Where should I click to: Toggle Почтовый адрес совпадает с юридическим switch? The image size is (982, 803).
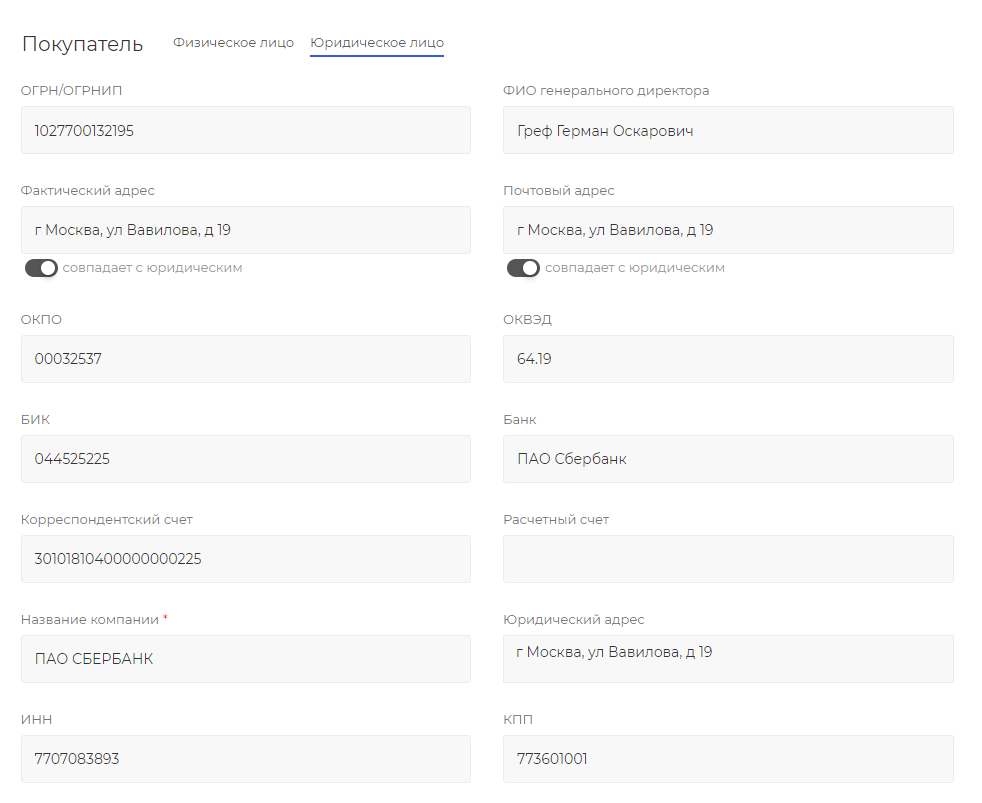tap(523, 268)
